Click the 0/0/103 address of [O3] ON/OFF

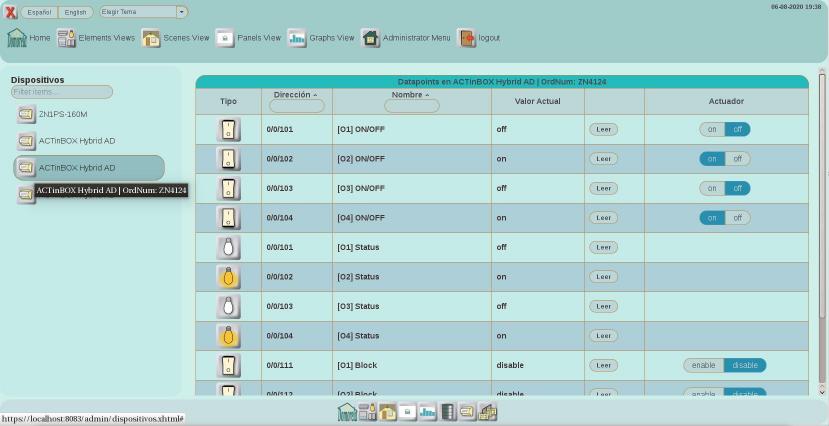[280, 189]
